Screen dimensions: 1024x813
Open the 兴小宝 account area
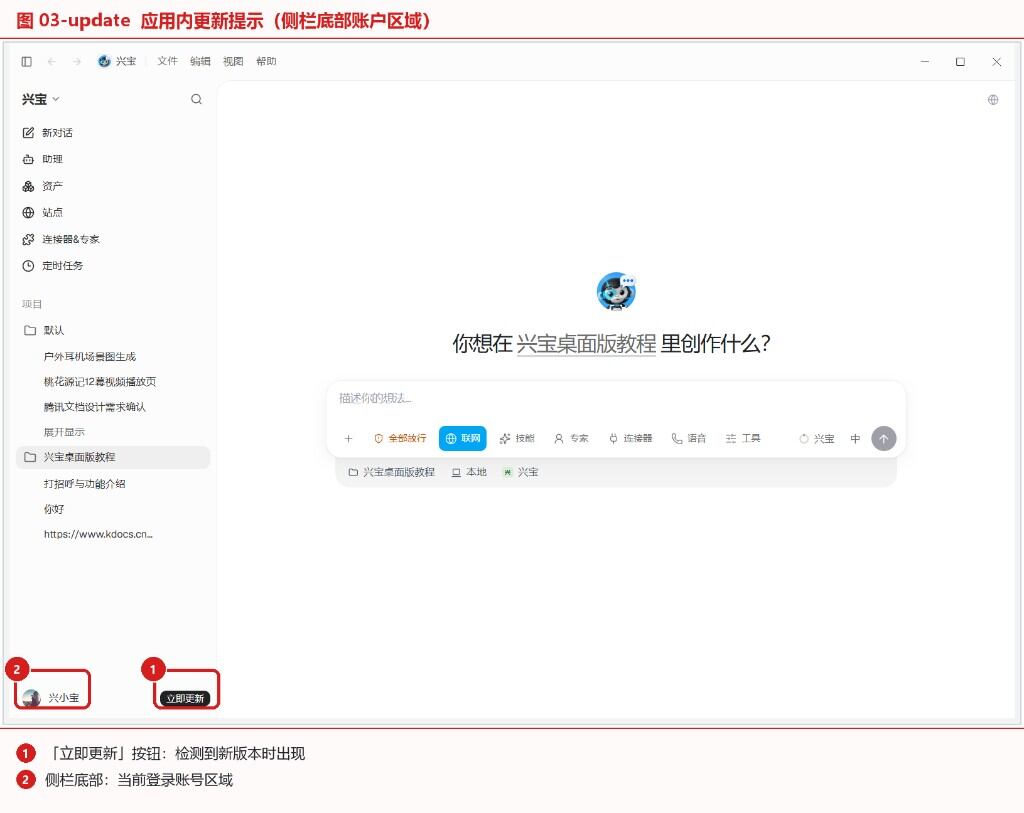point(51,698)
